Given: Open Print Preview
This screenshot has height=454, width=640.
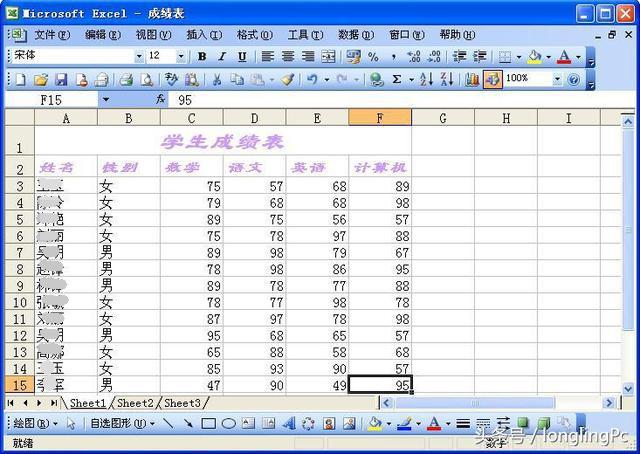Looking at the screenshot, I should [147, 79].
